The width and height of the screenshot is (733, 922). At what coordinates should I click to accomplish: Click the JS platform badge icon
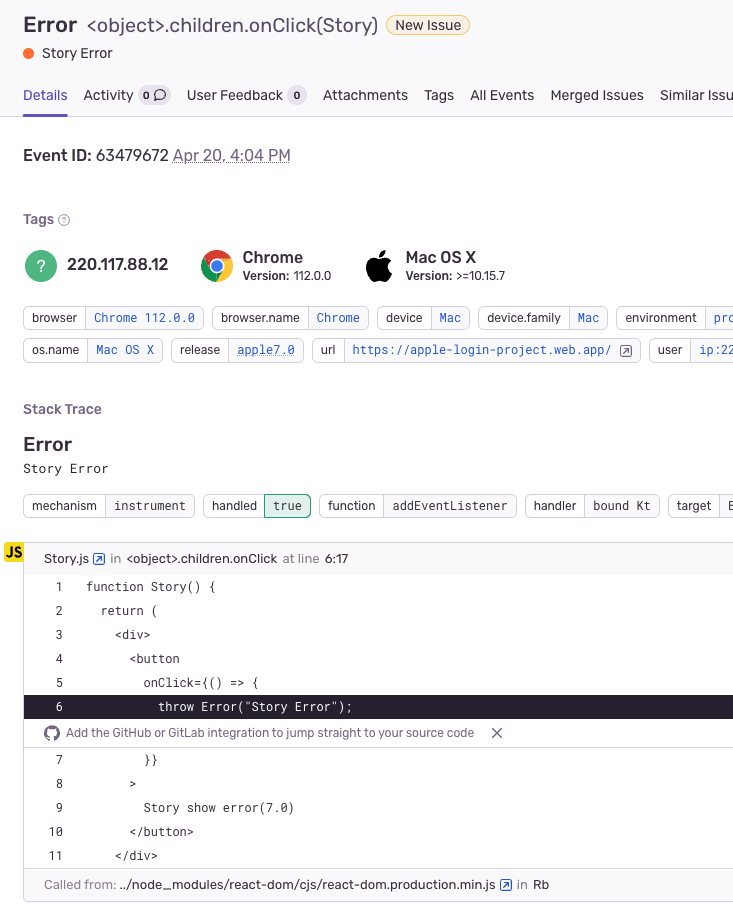(x=14, y=552)
